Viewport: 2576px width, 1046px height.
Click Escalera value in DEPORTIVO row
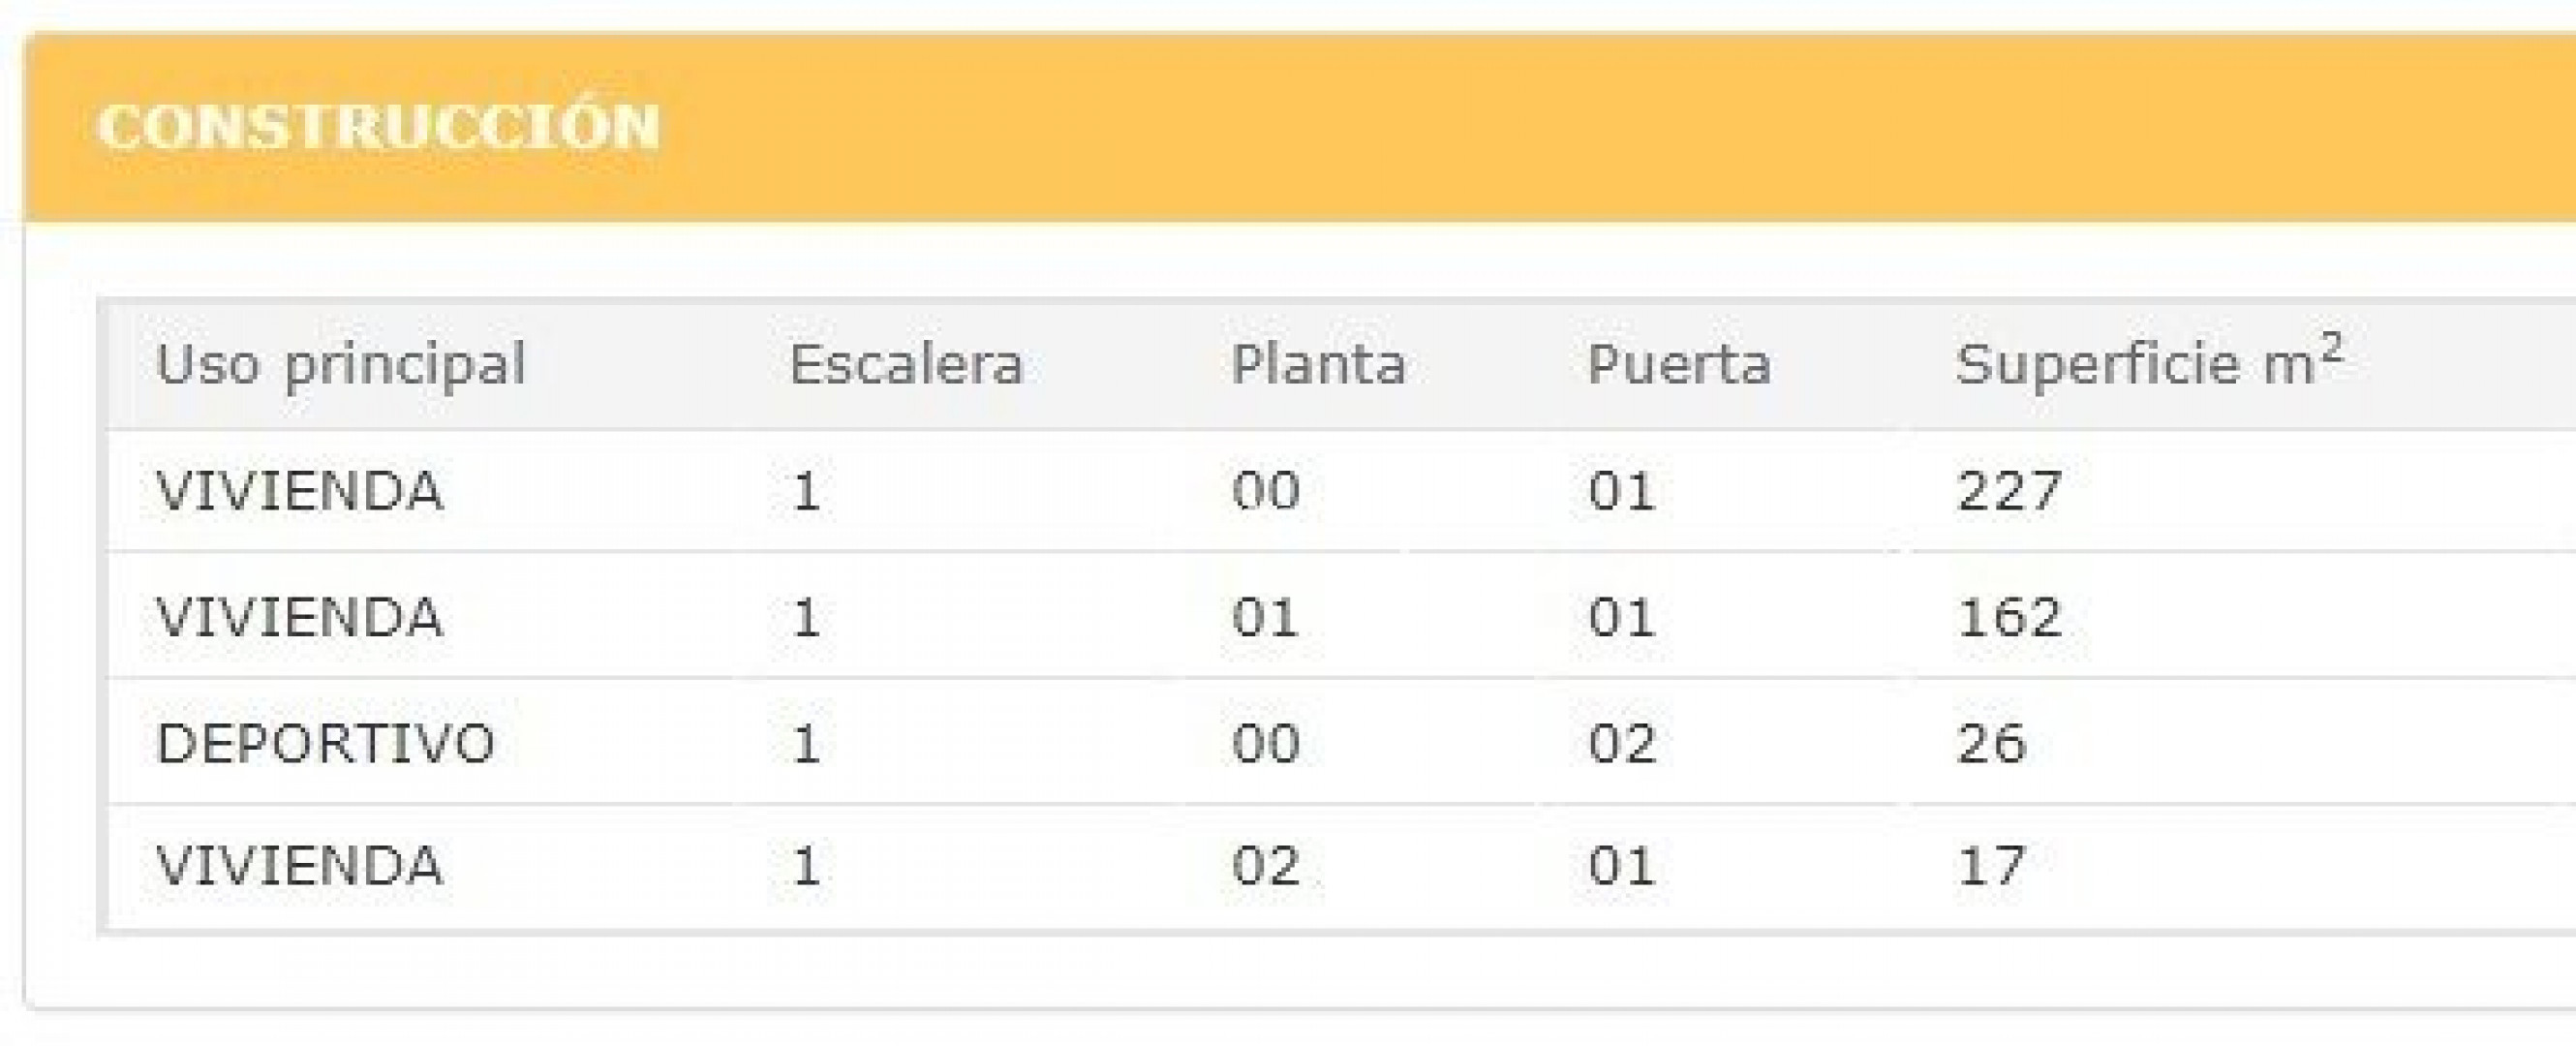806,743
